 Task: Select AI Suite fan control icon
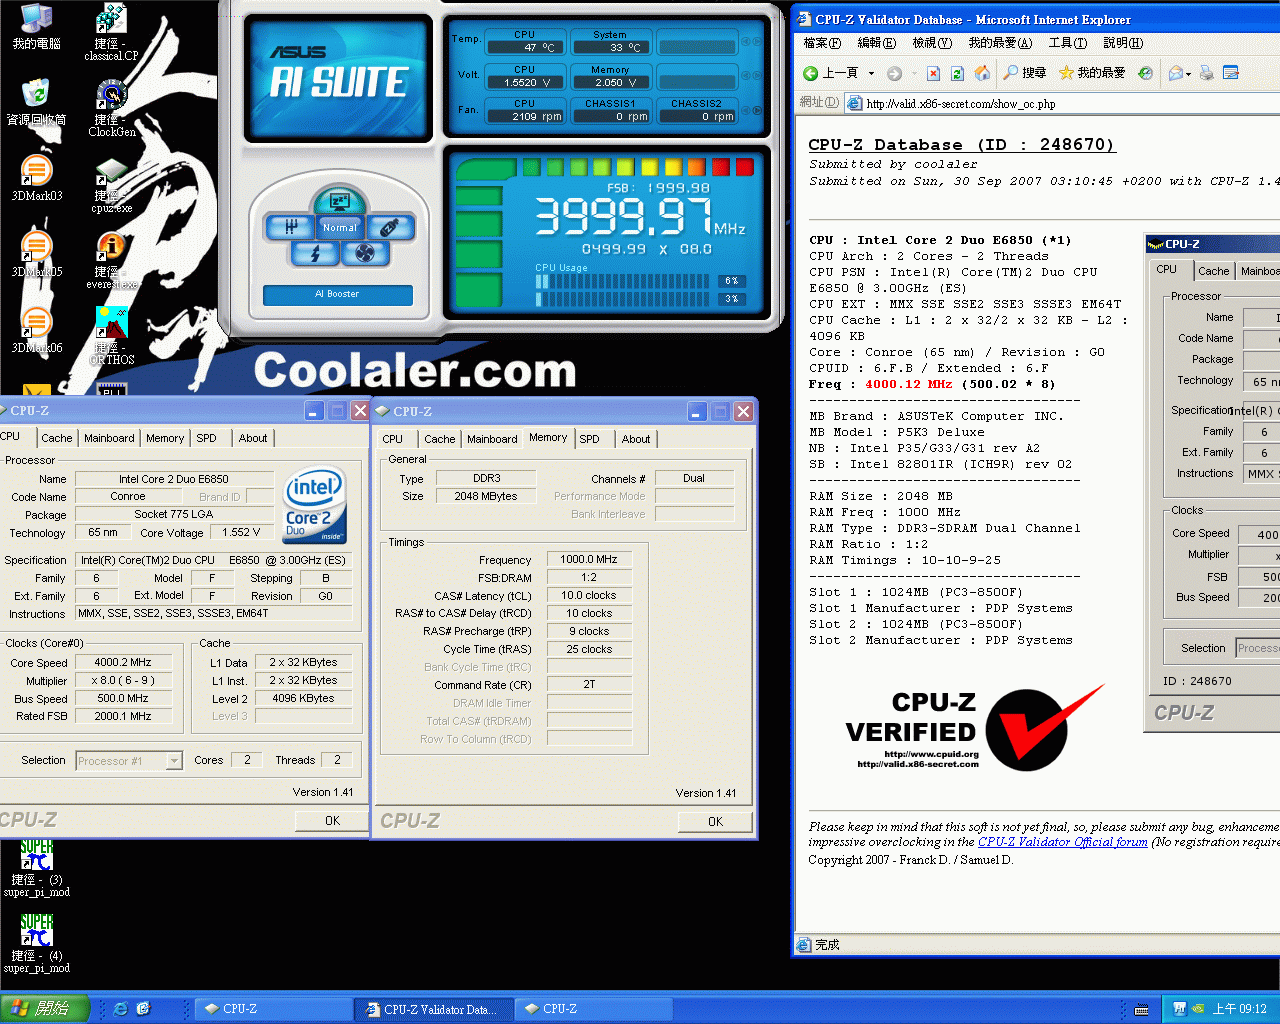(x=366, y=254)
